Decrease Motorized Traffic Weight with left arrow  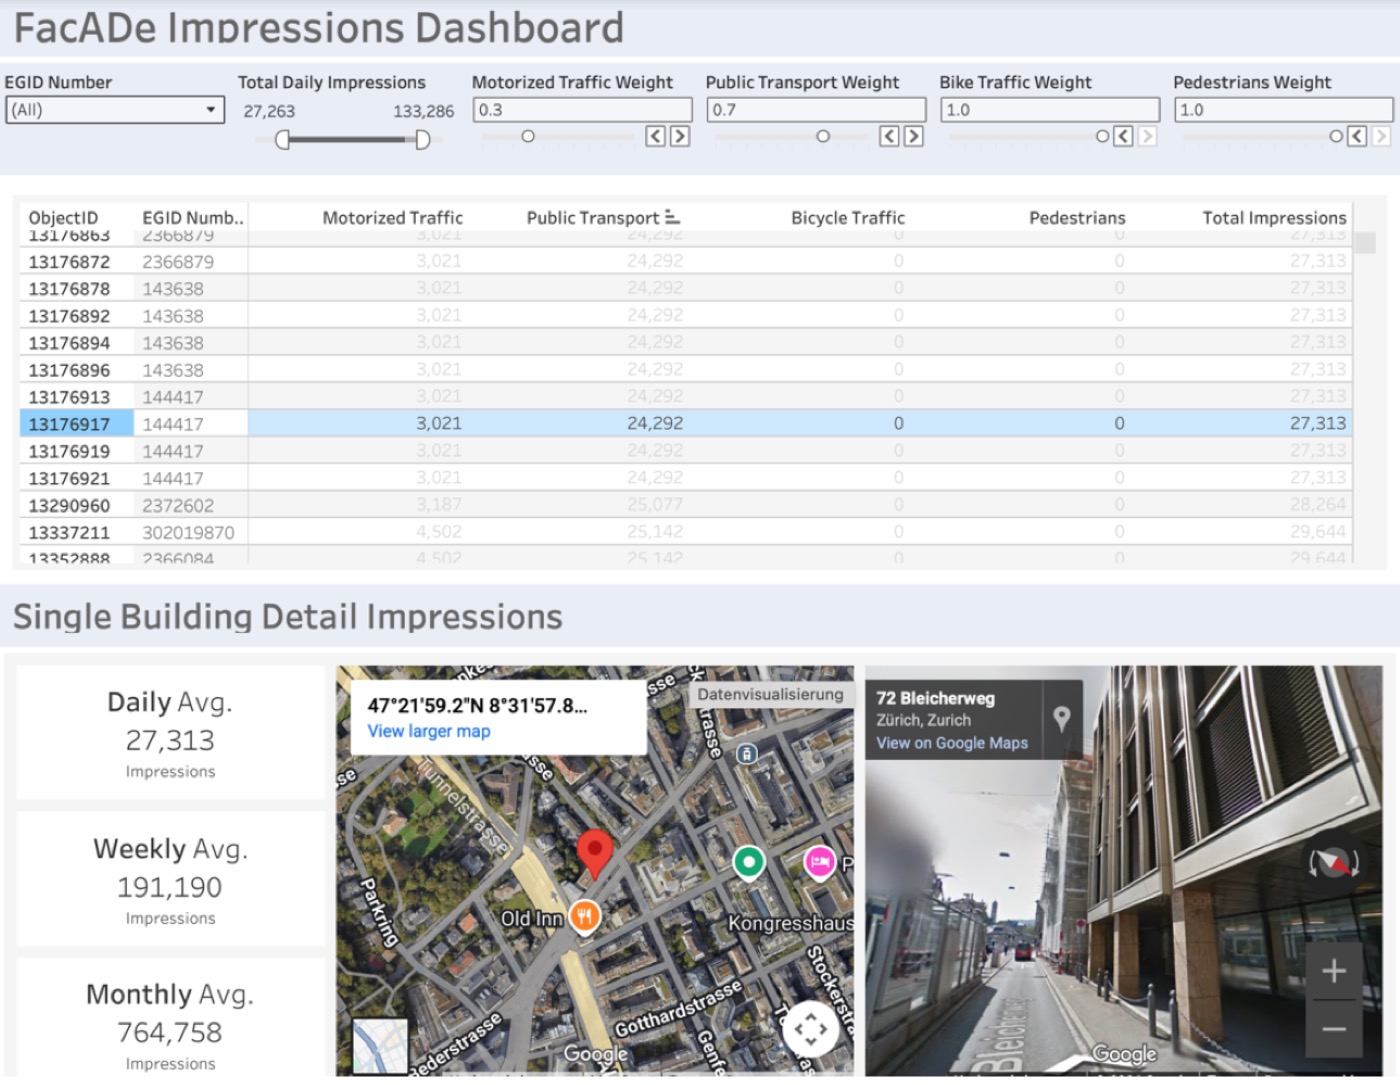(655, 136)
